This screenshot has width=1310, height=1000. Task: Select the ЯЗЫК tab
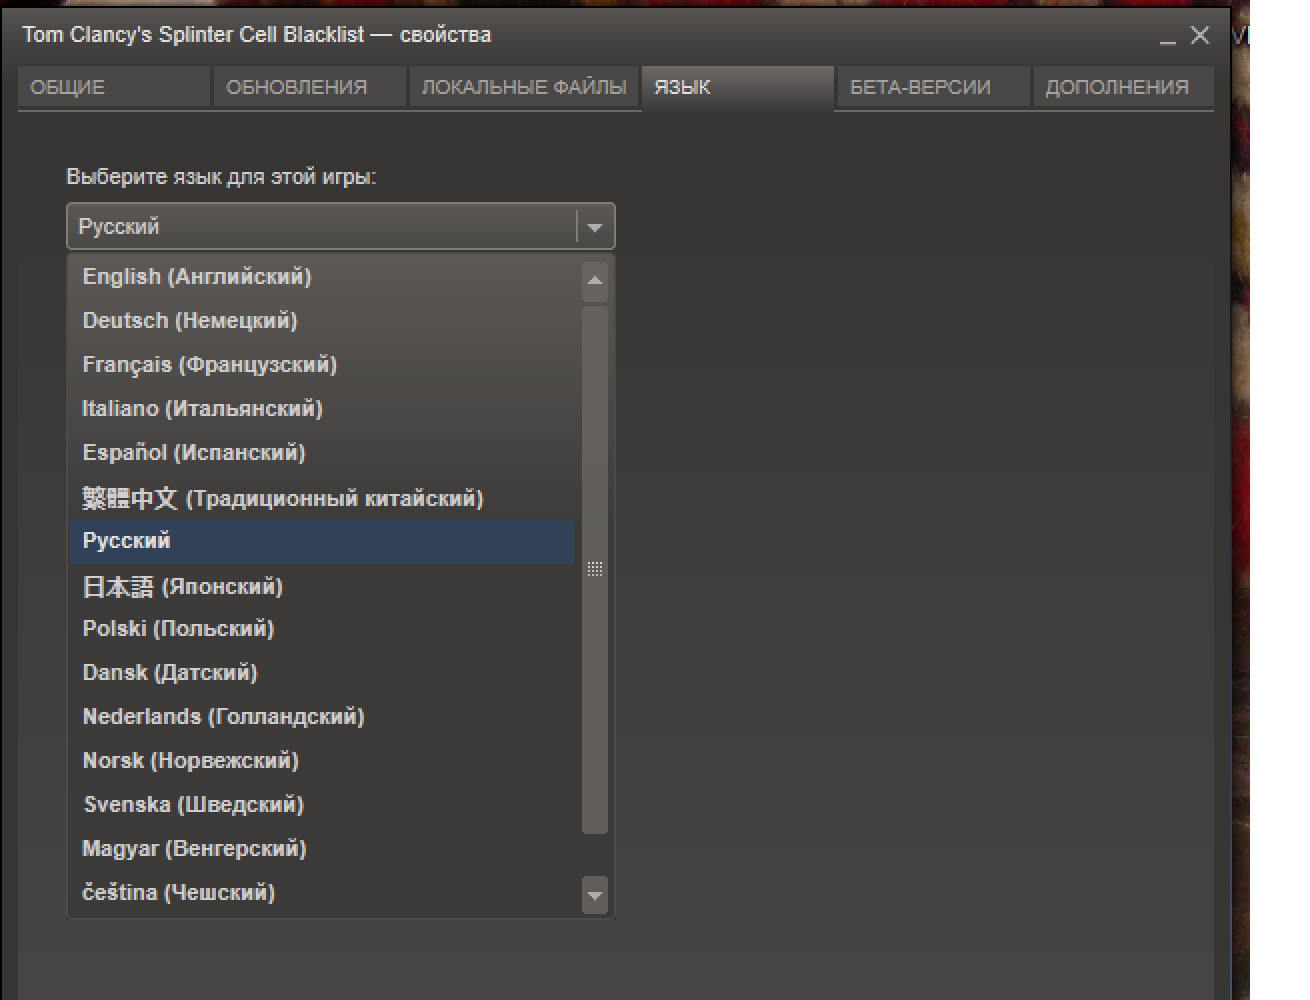[738, 87]
